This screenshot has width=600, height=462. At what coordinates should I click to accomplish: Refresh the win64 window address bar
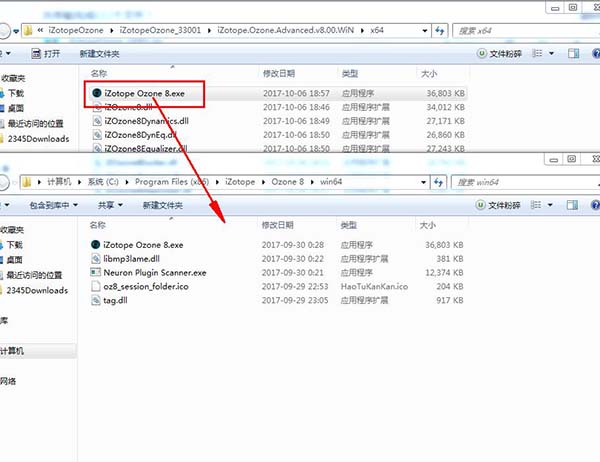point(438,182)
